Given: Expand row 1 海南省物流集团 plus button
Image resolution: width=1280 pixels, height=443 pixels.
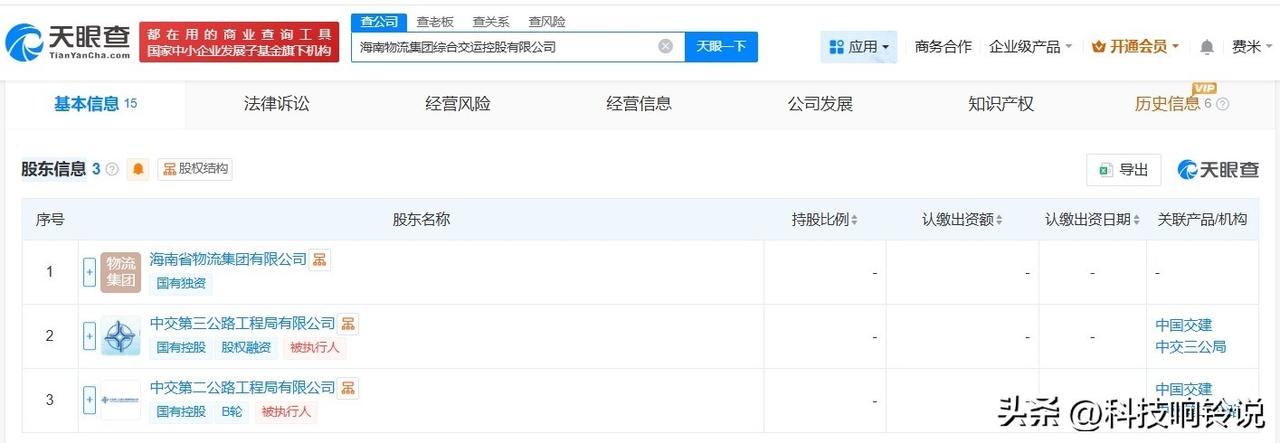Looking at the screenshot, I should [x=89, y=272].
